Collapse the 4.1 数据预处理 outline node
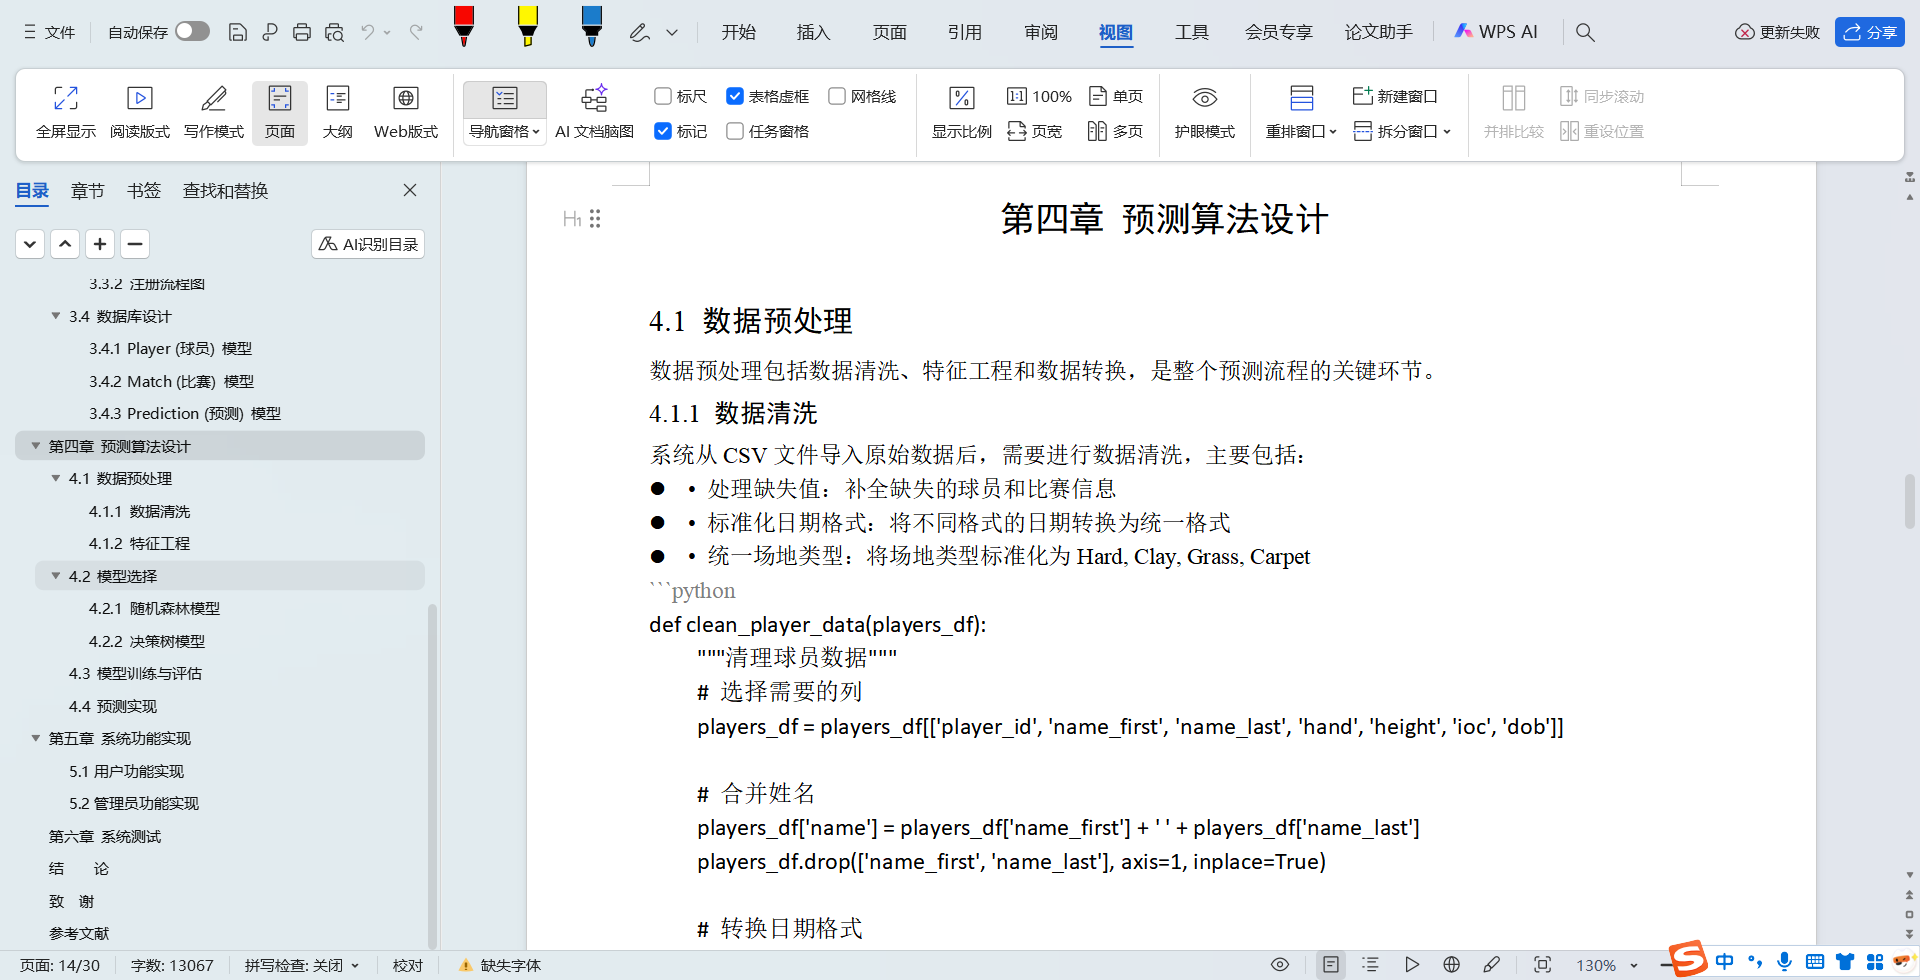This screenshot has height=980, width=1920. coord(56,478)
